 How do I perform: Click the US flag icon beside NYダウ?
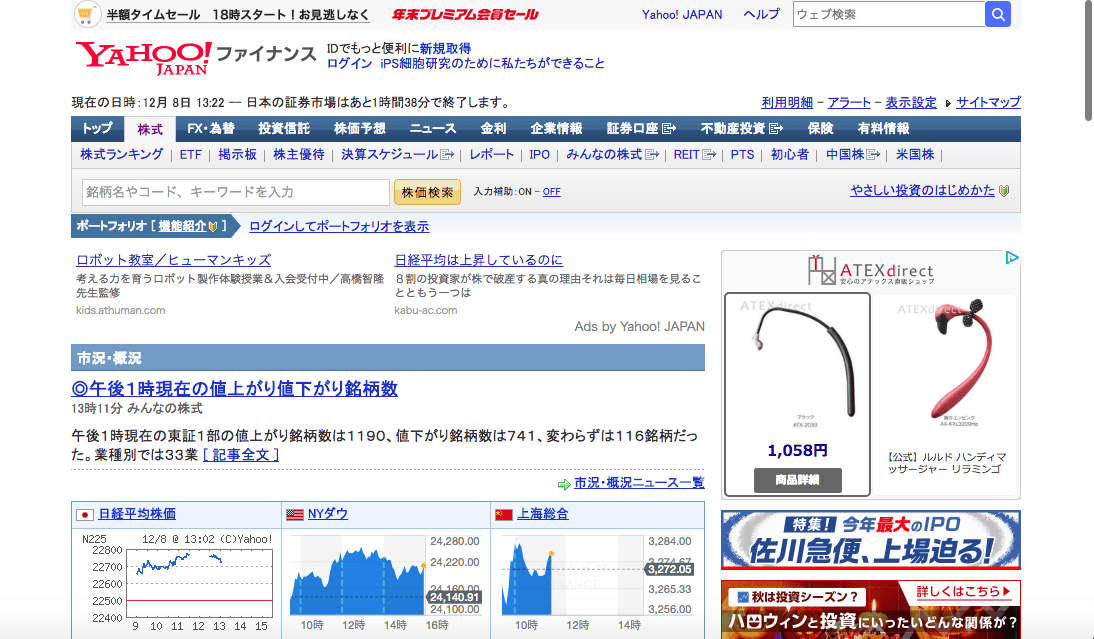click(x=295, y=514)
